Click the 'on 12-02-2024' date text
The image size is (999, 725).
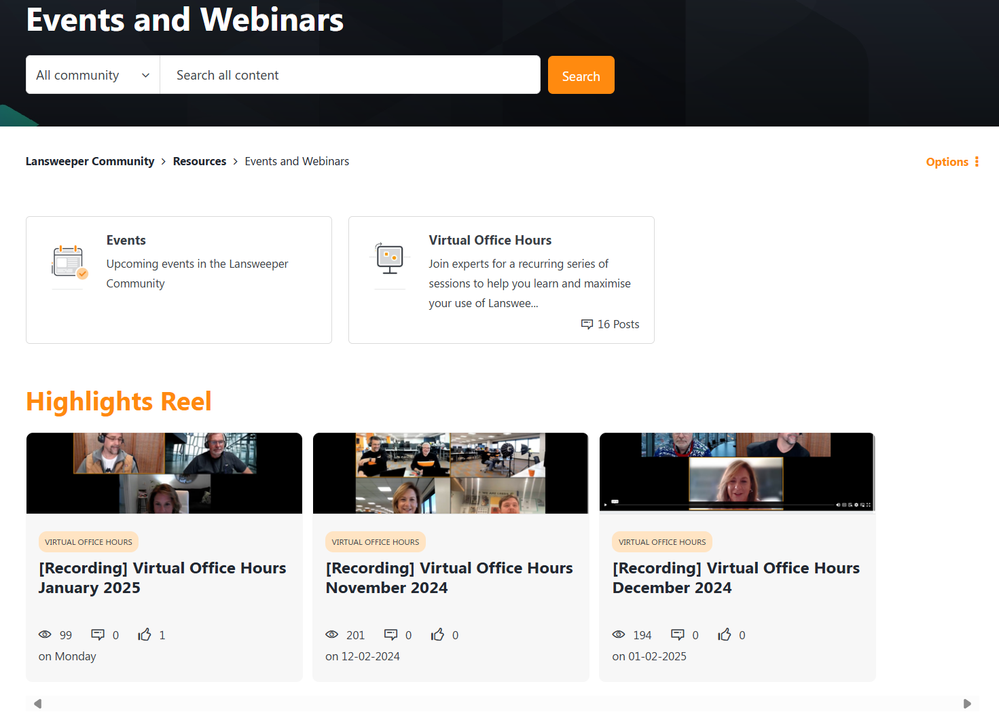tap(363, 656)
